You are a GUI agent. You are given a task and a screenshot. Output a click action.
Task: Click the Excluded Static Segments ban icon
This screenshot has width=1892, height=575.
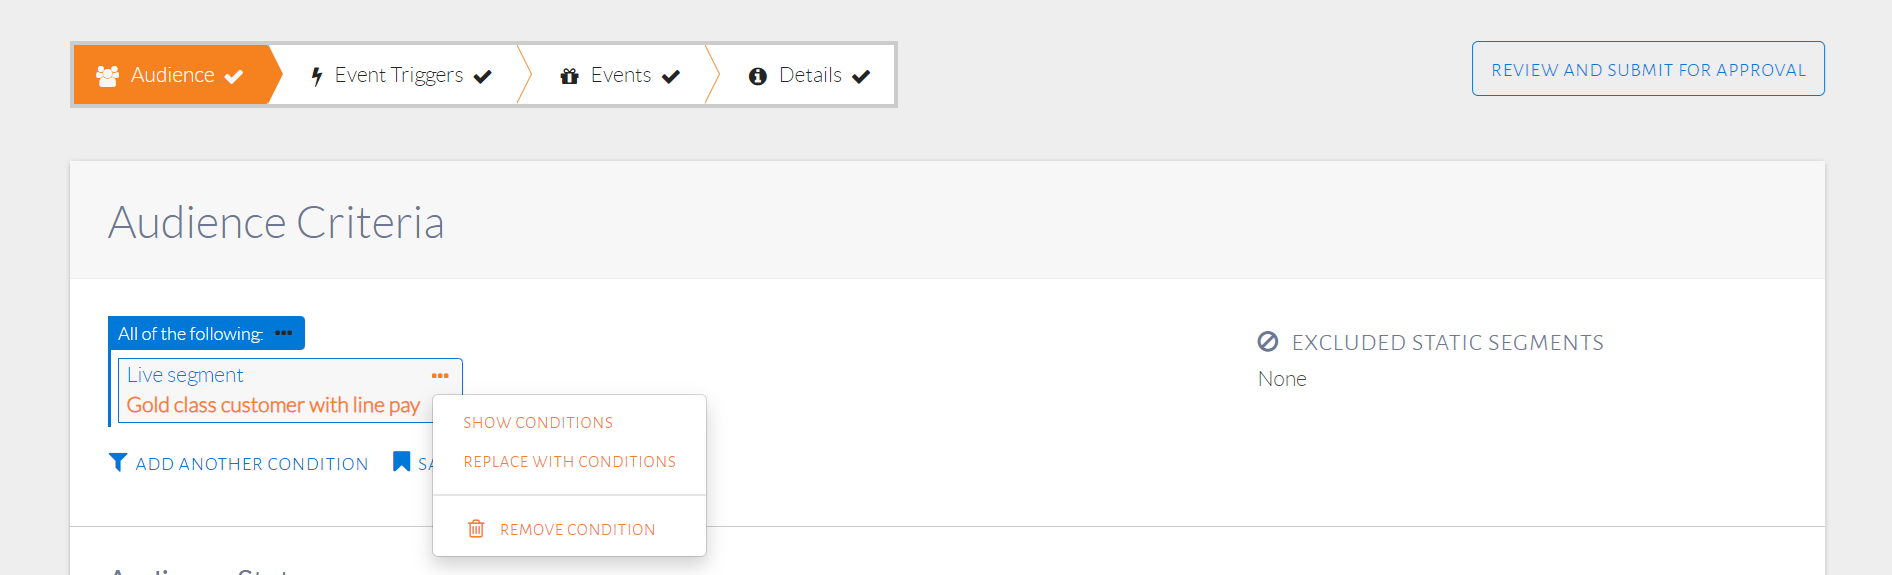coord(1268,342)
